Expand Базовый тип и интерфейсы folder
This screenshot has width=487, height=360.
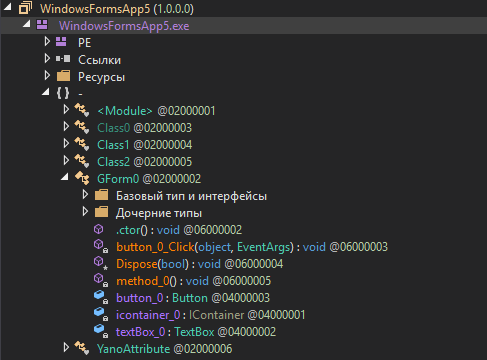pos(85,194)
